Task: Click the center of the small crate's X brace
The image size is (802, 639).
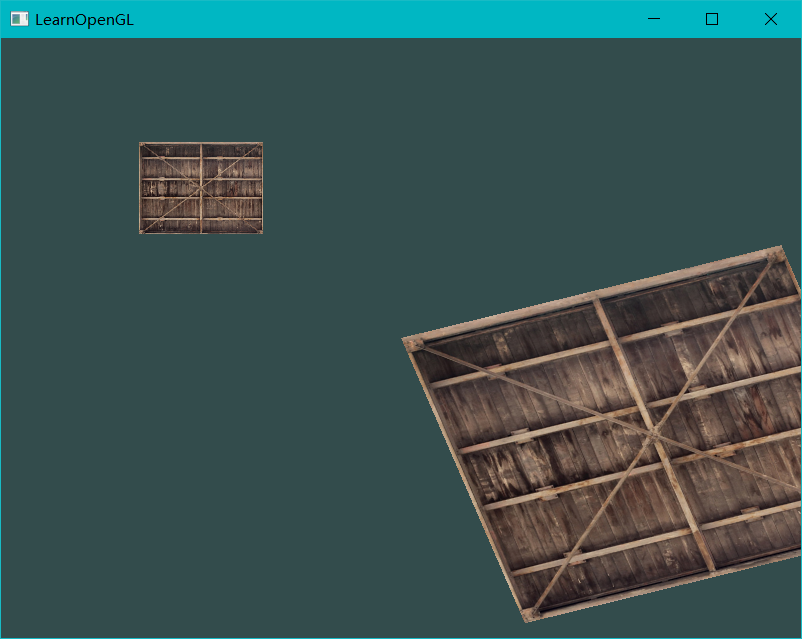Action: coord(201,187)
